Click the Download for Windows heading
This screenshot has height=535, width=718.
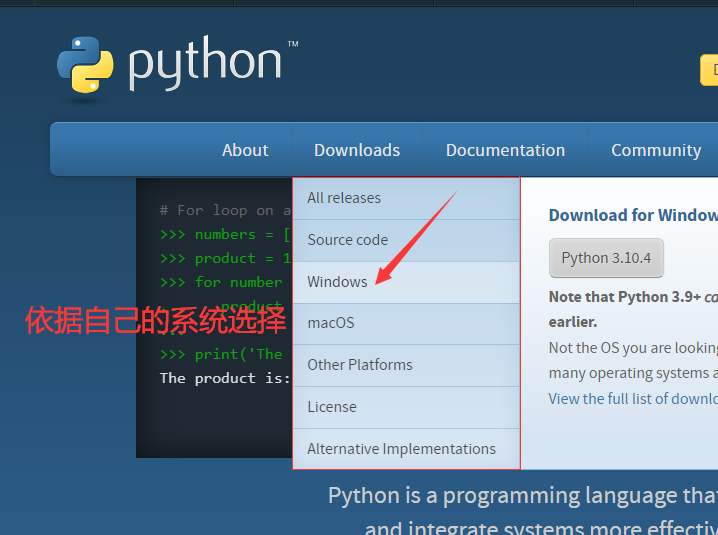[x=633, y=215]
